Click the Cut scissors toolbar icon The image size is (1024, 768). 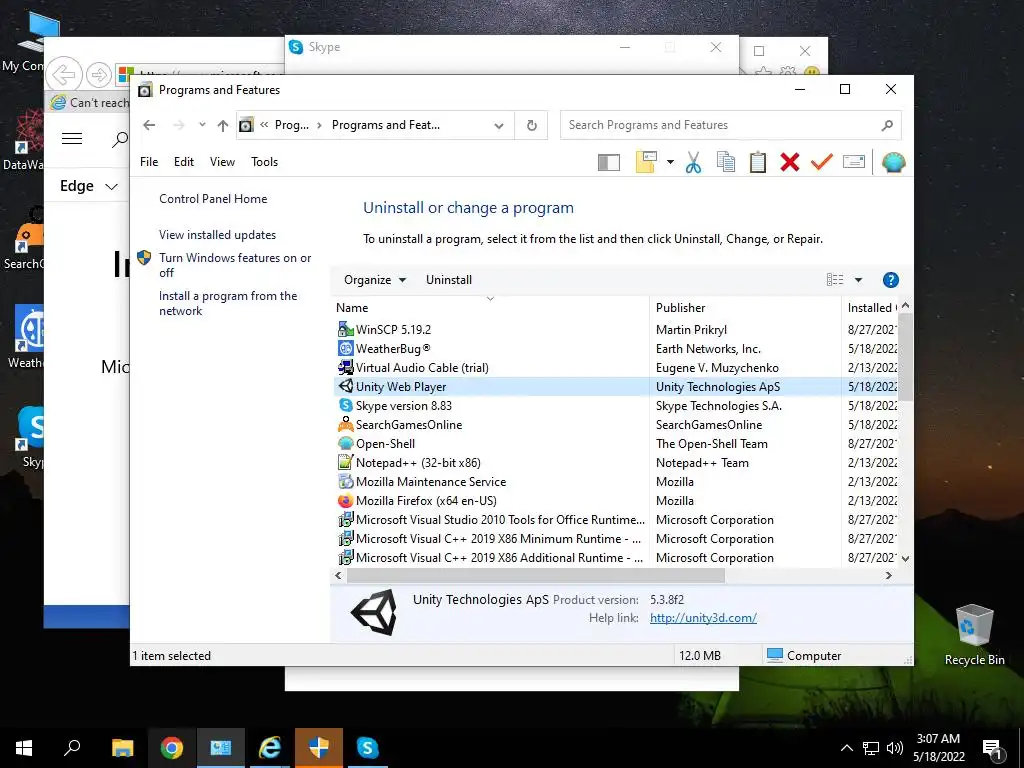(693, 162)
